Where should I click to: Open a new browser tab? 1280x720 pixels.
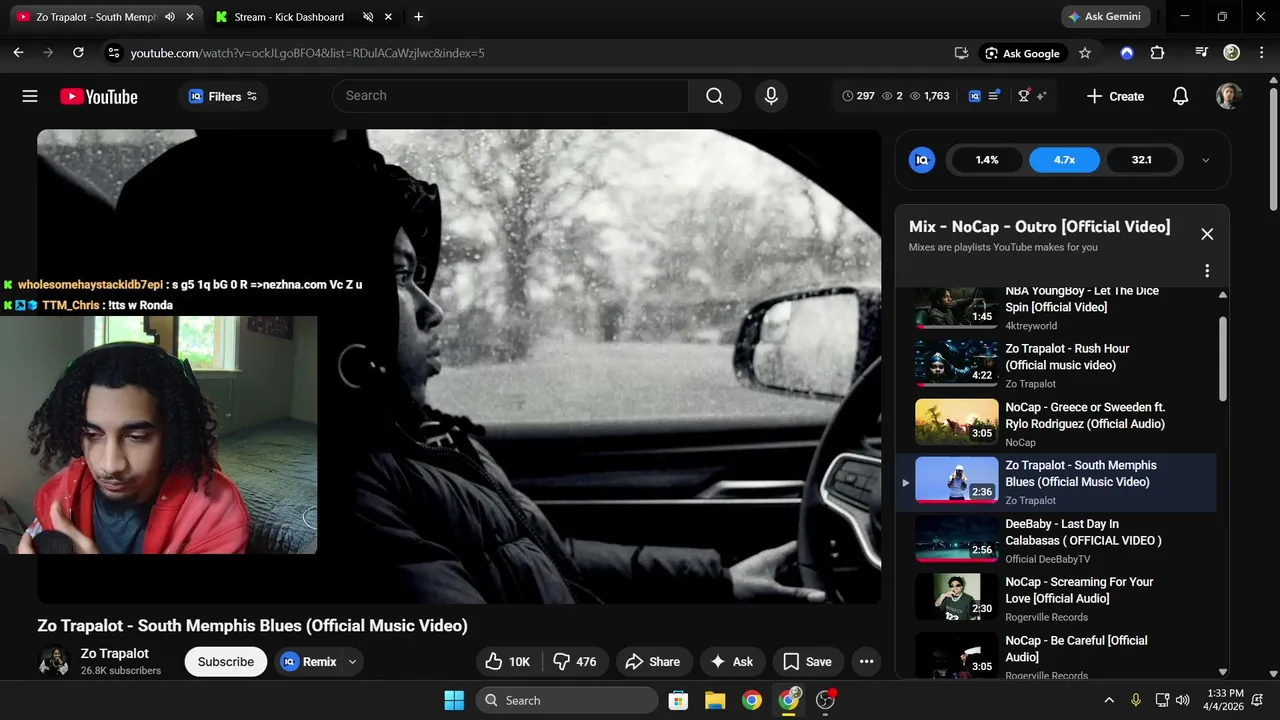pos(418,17)
